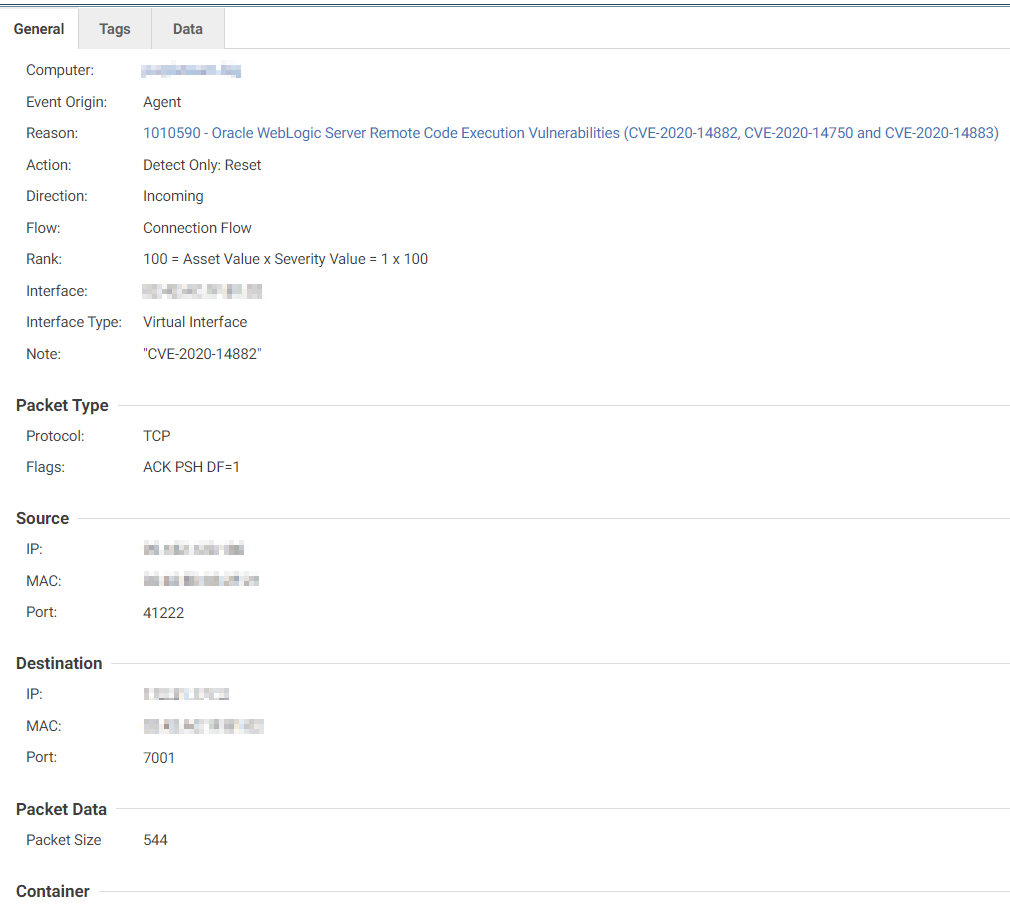Select the General tab
The height and width of the screenshot is (906, 1010).
pos(39,29)
